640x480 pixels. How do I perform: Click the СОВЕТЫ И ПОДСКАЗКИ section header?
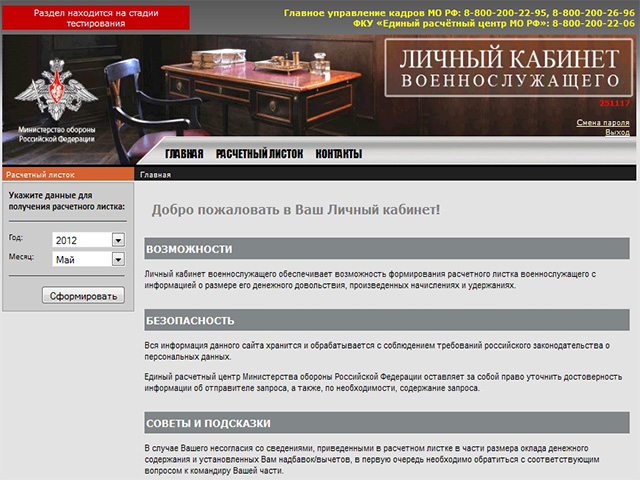tap(387, 423)
